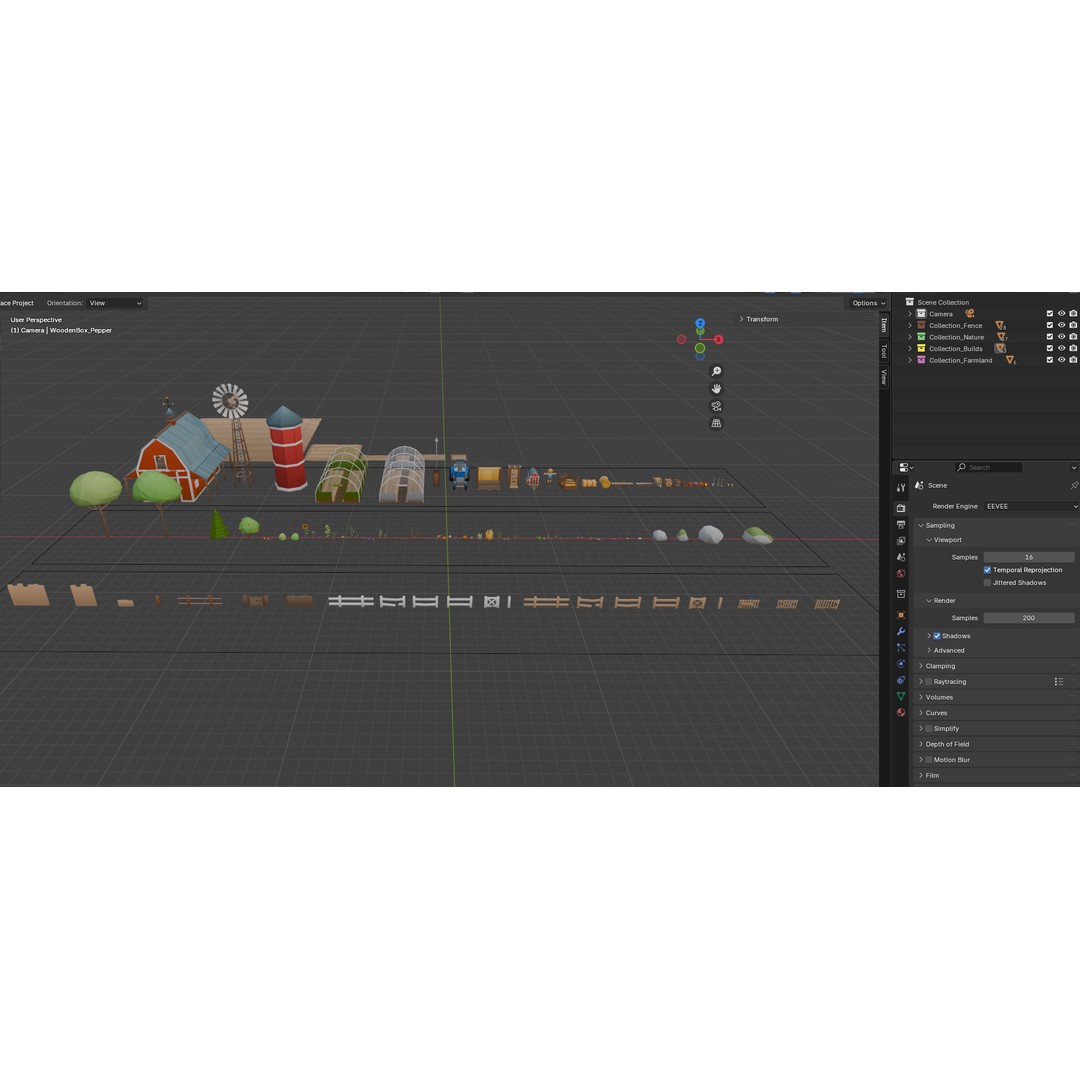Screen dimensions: 1080x1080
Task: Disable Temporal Reprojection checkbox
Action: coord(987,570)
